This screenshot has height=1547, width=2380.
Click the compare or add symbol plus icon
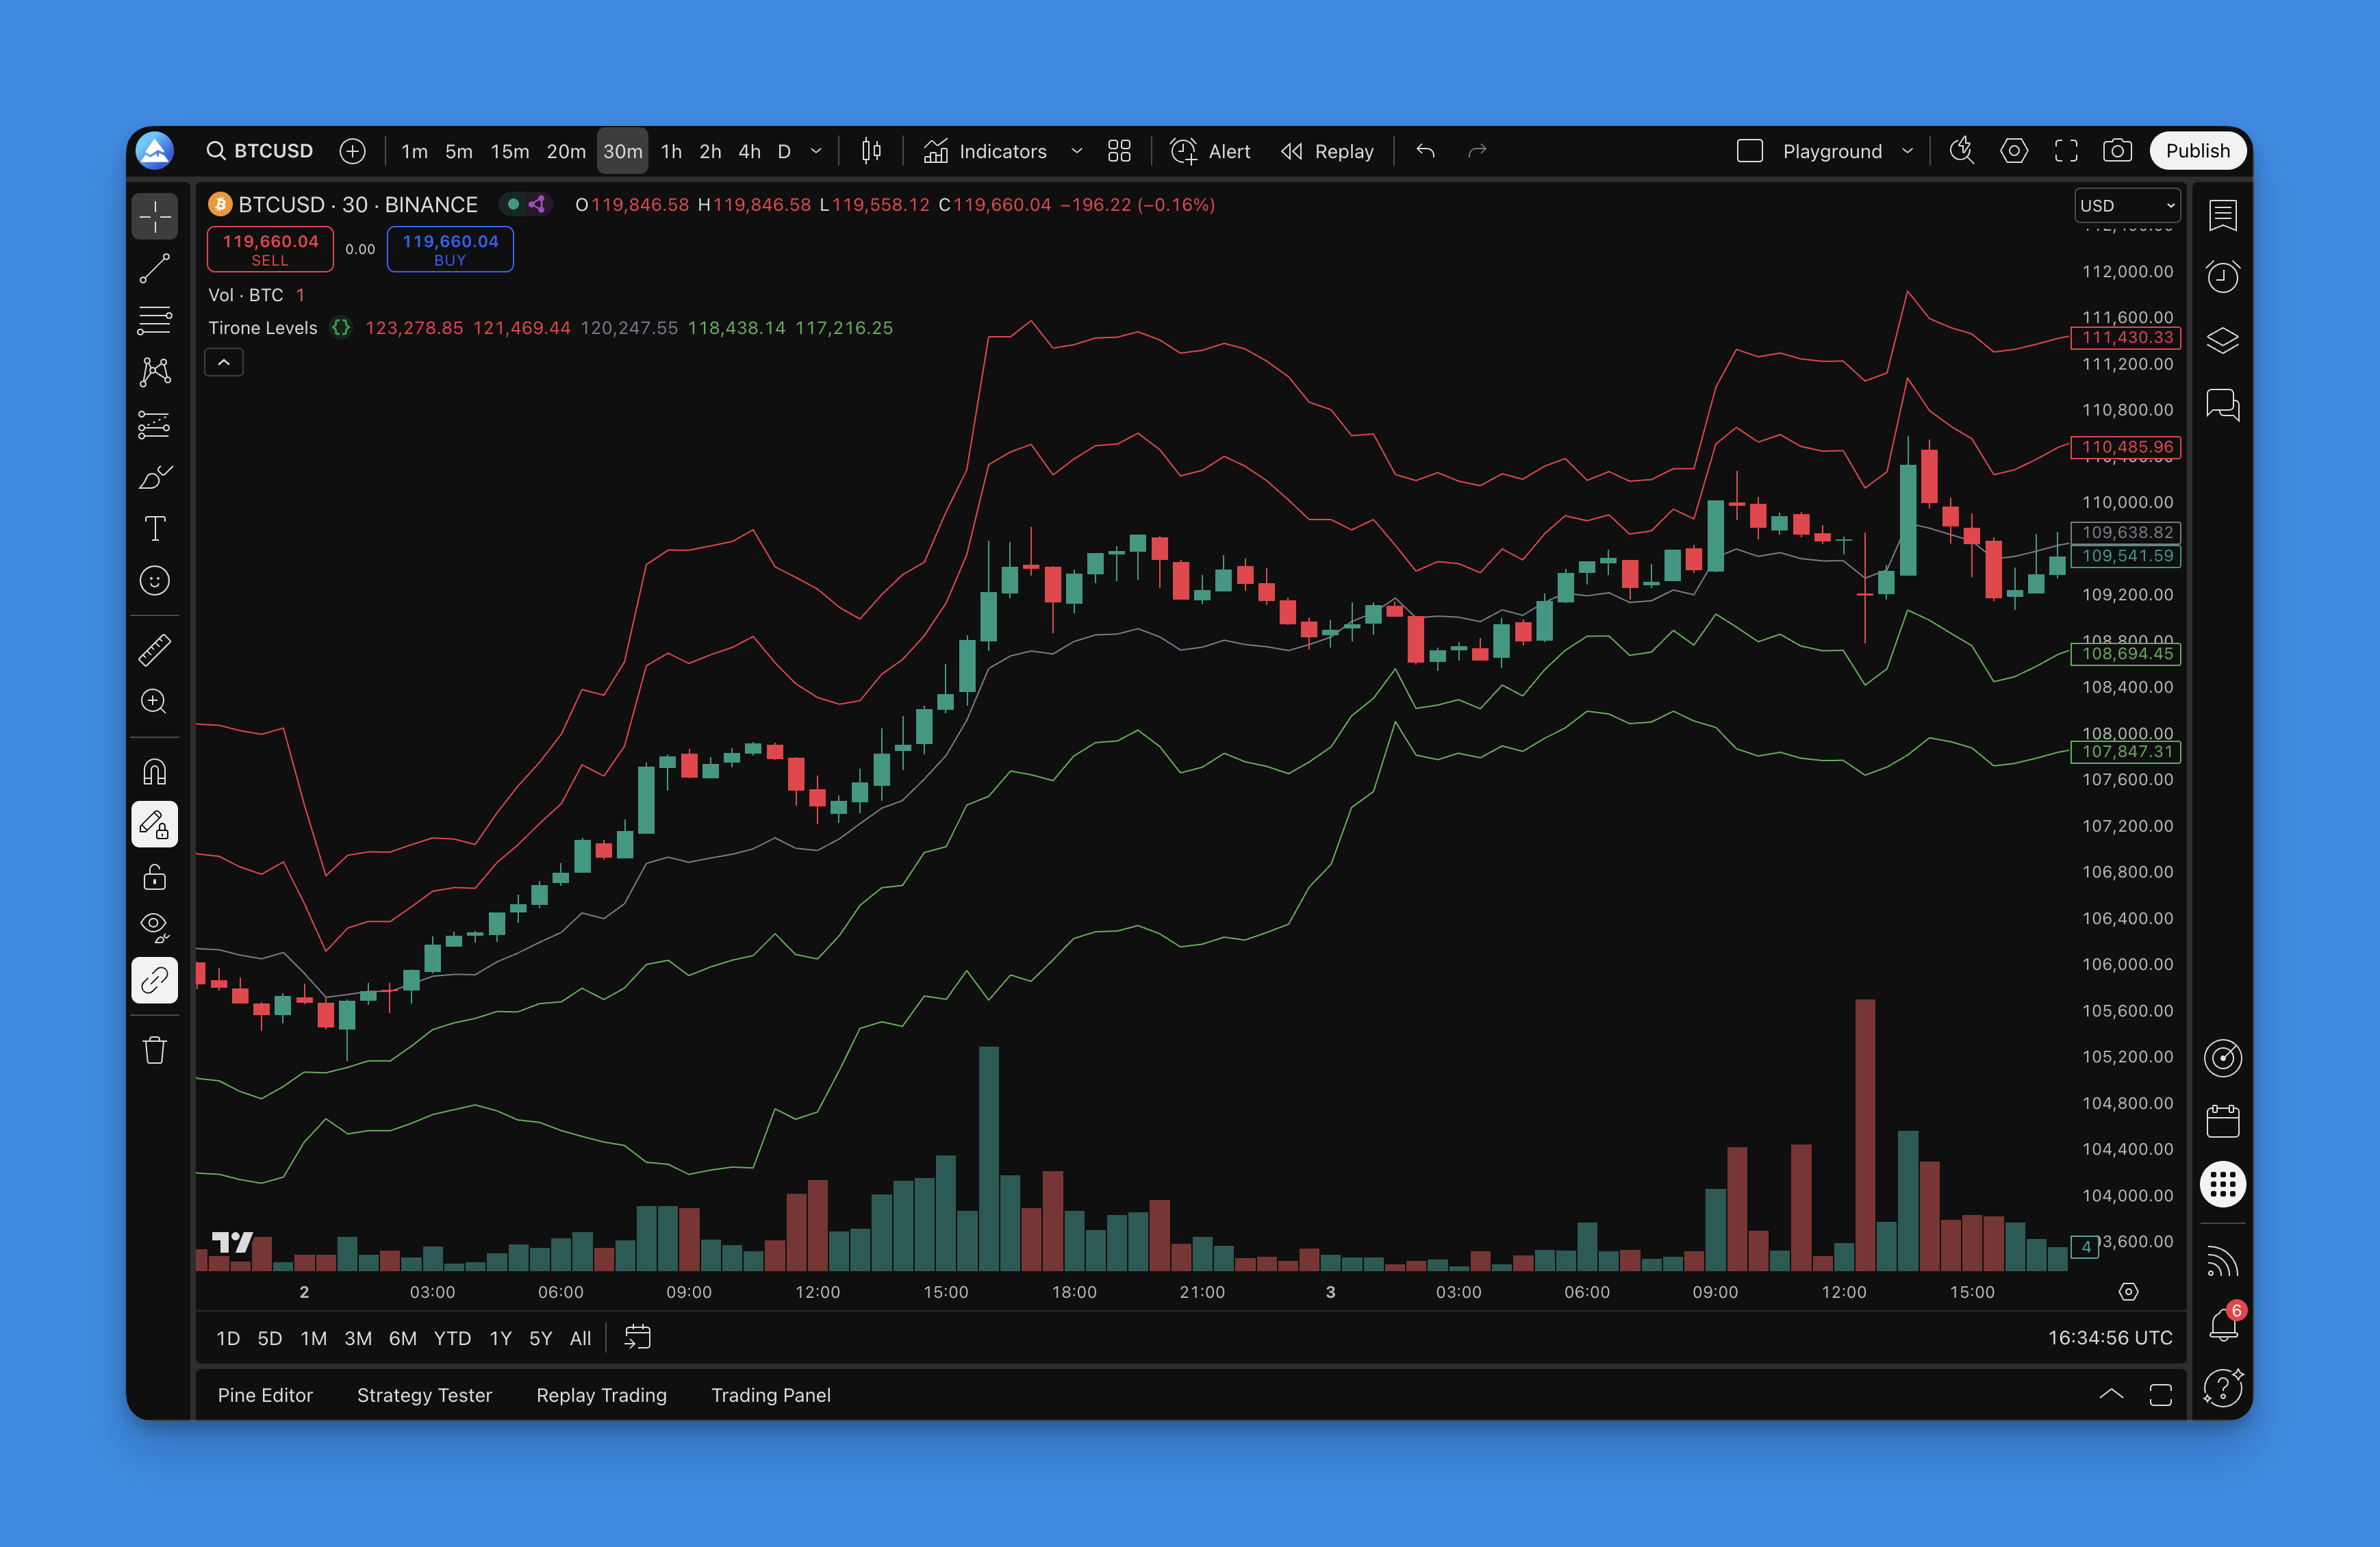coord(352,151)
